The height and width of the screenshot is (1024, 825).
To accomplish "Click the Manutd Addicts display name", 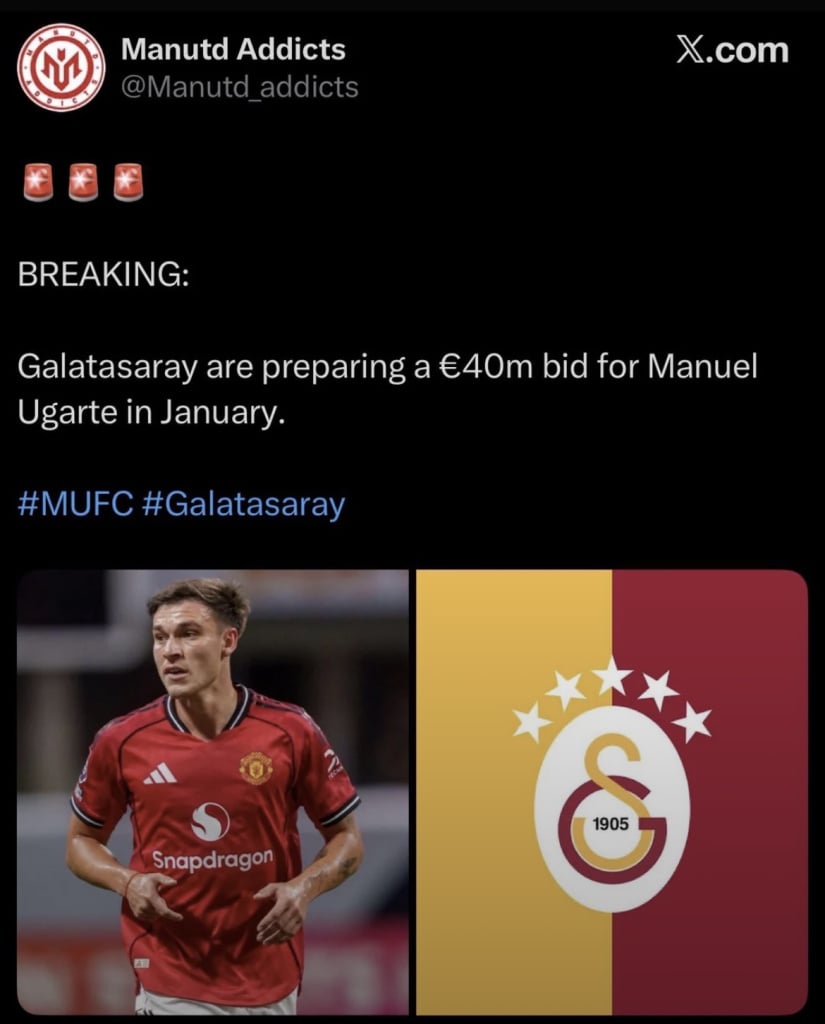I will 233,49.
